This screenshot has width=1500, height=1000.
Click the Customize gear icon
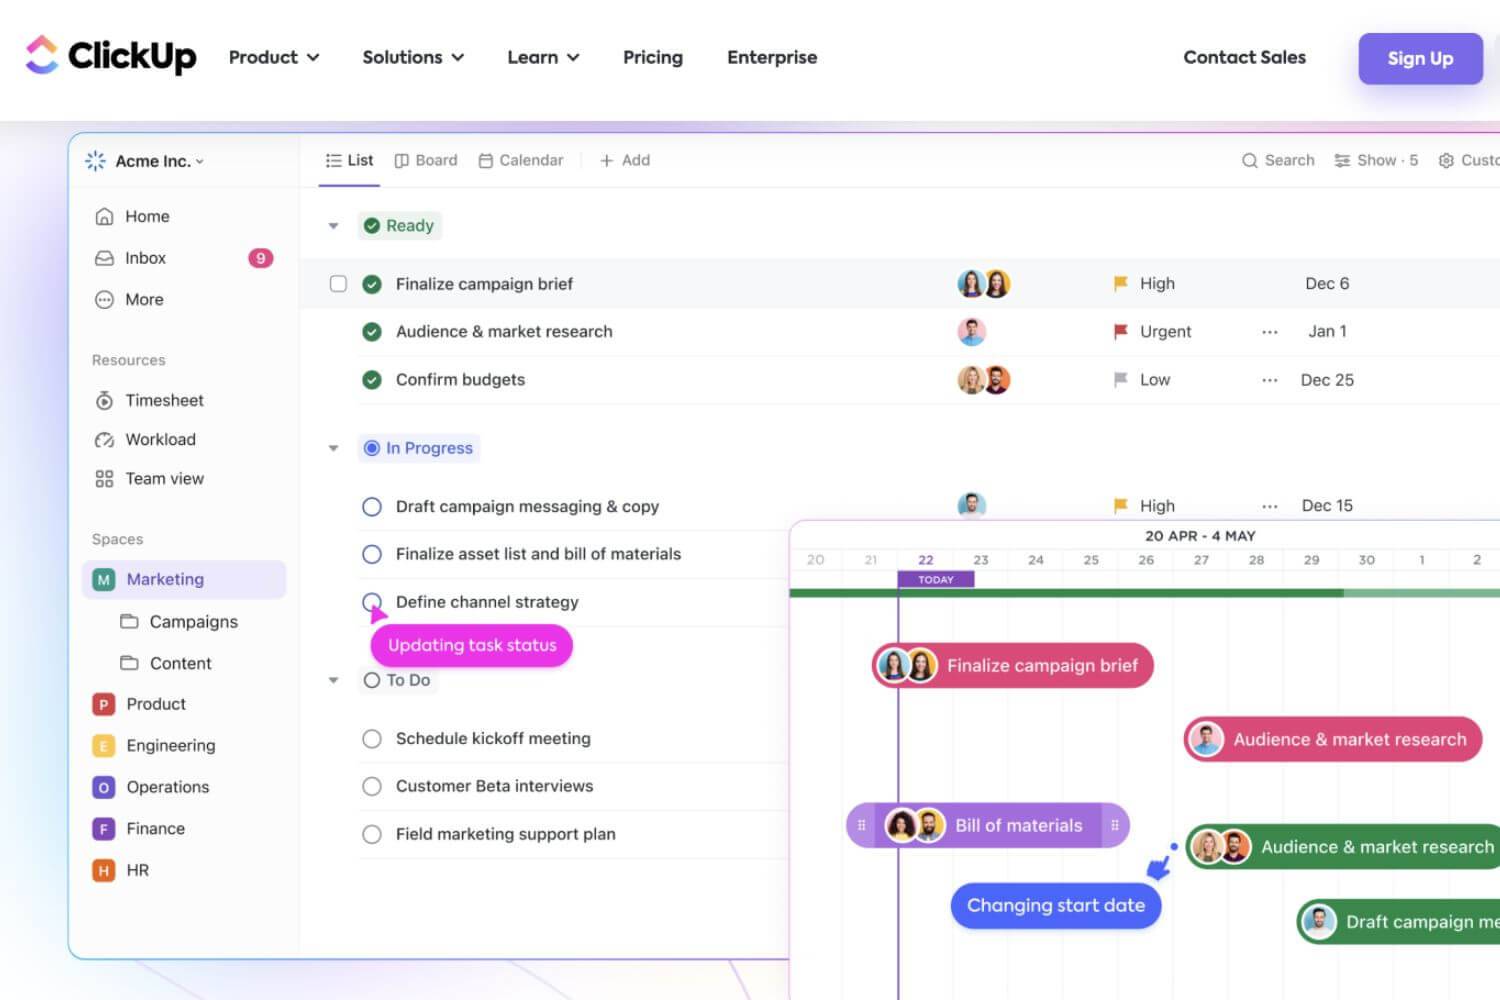click(x=1446, y=160)
